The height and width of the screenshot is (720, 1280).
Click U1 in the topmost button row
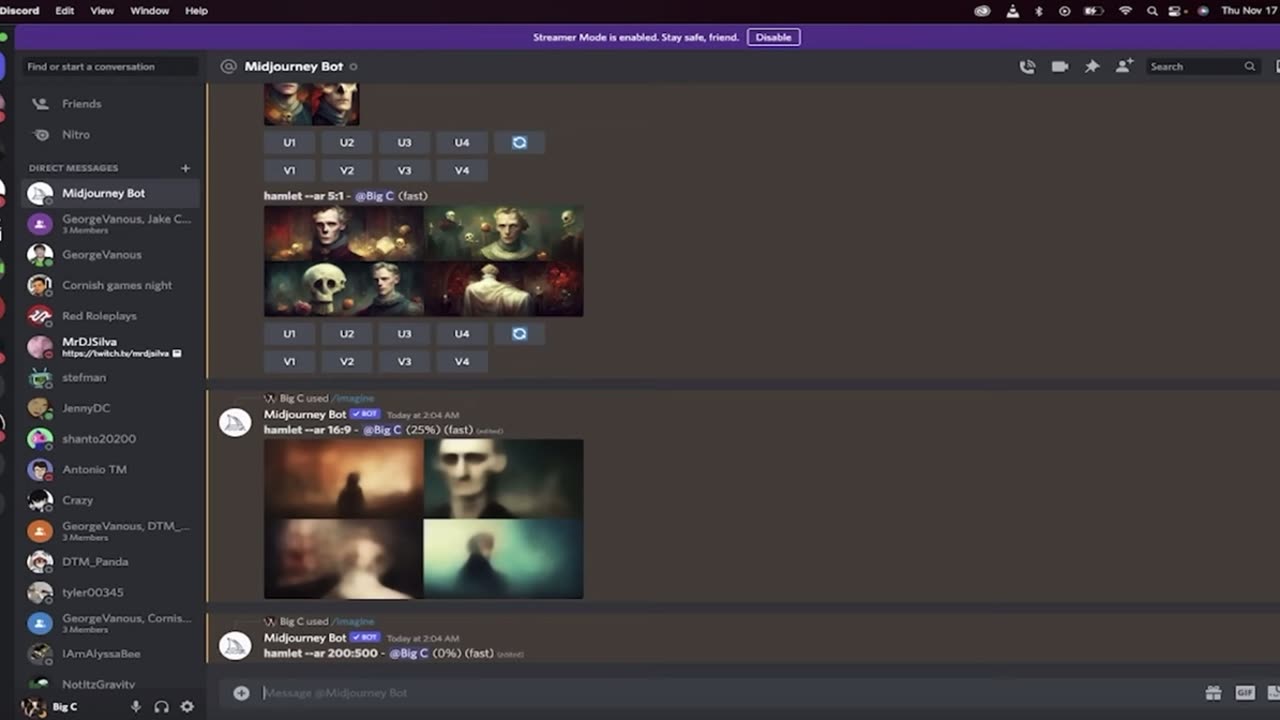click(x=289, y=142)
